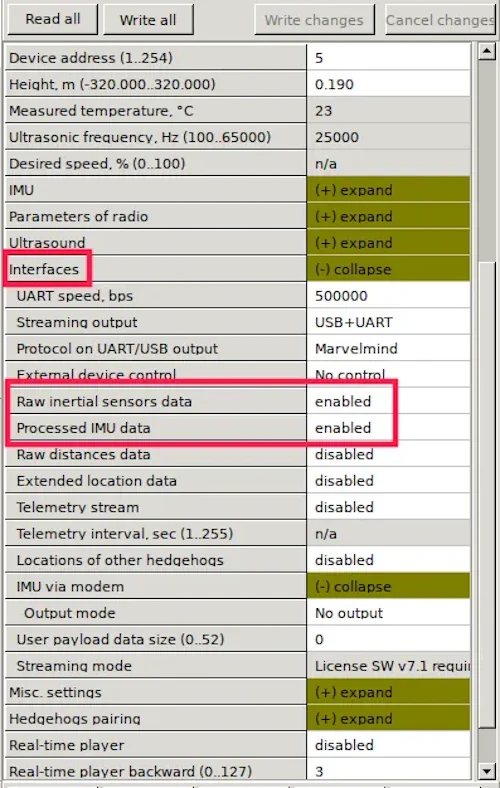Image resolution: width=500 pixels, height=788 pixels.
Task: Click the Read all button
Action: [53, 20]
